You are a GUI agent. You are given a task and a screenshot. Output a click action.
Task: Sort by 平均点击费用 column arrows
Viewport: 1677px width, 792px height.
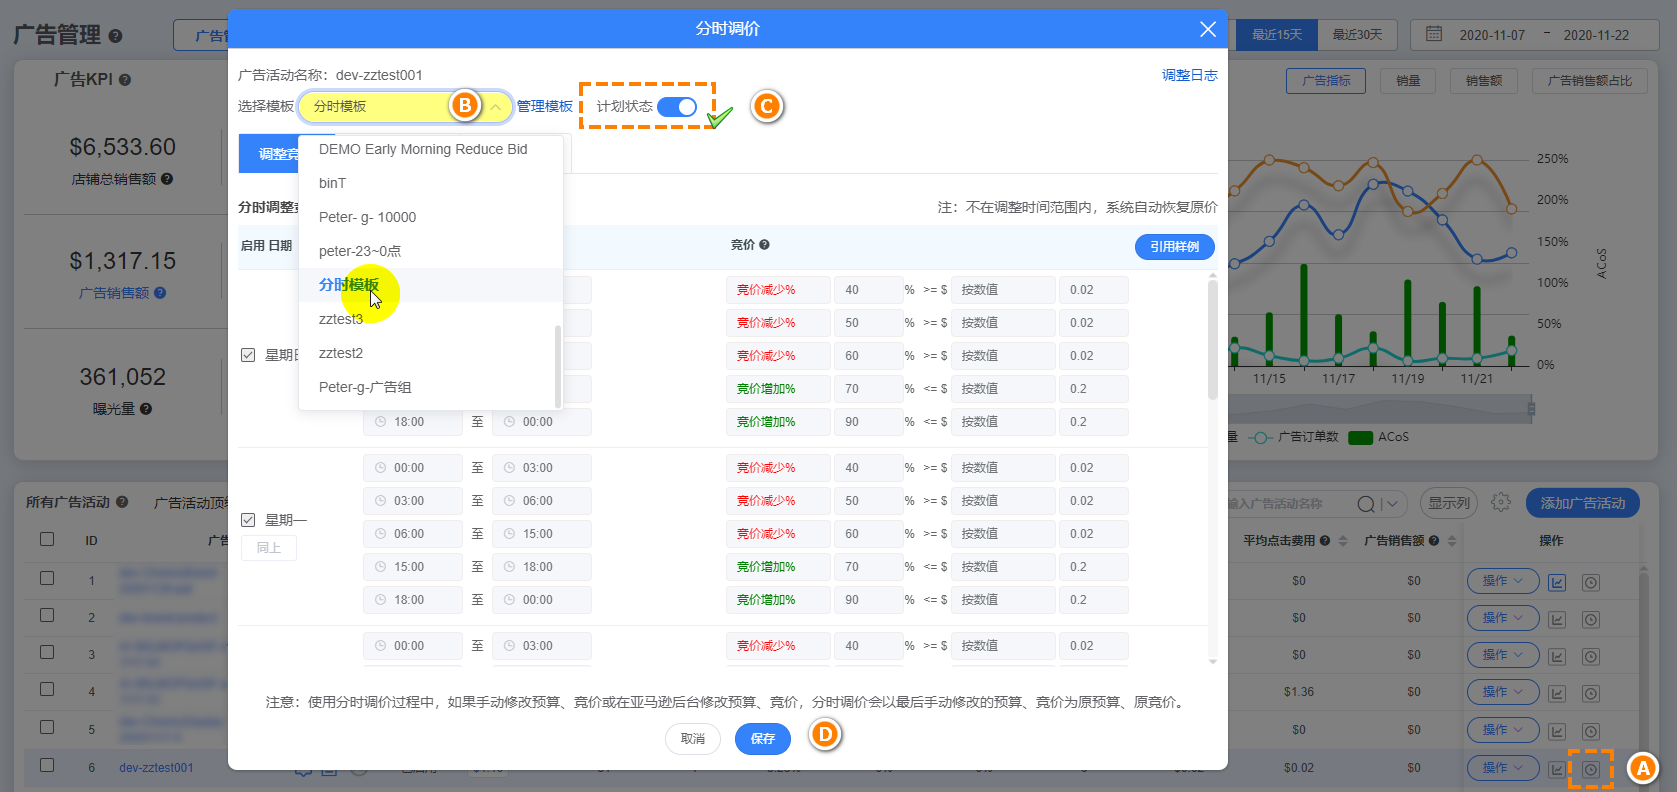pyautogui.click(x=1343, y=541)
